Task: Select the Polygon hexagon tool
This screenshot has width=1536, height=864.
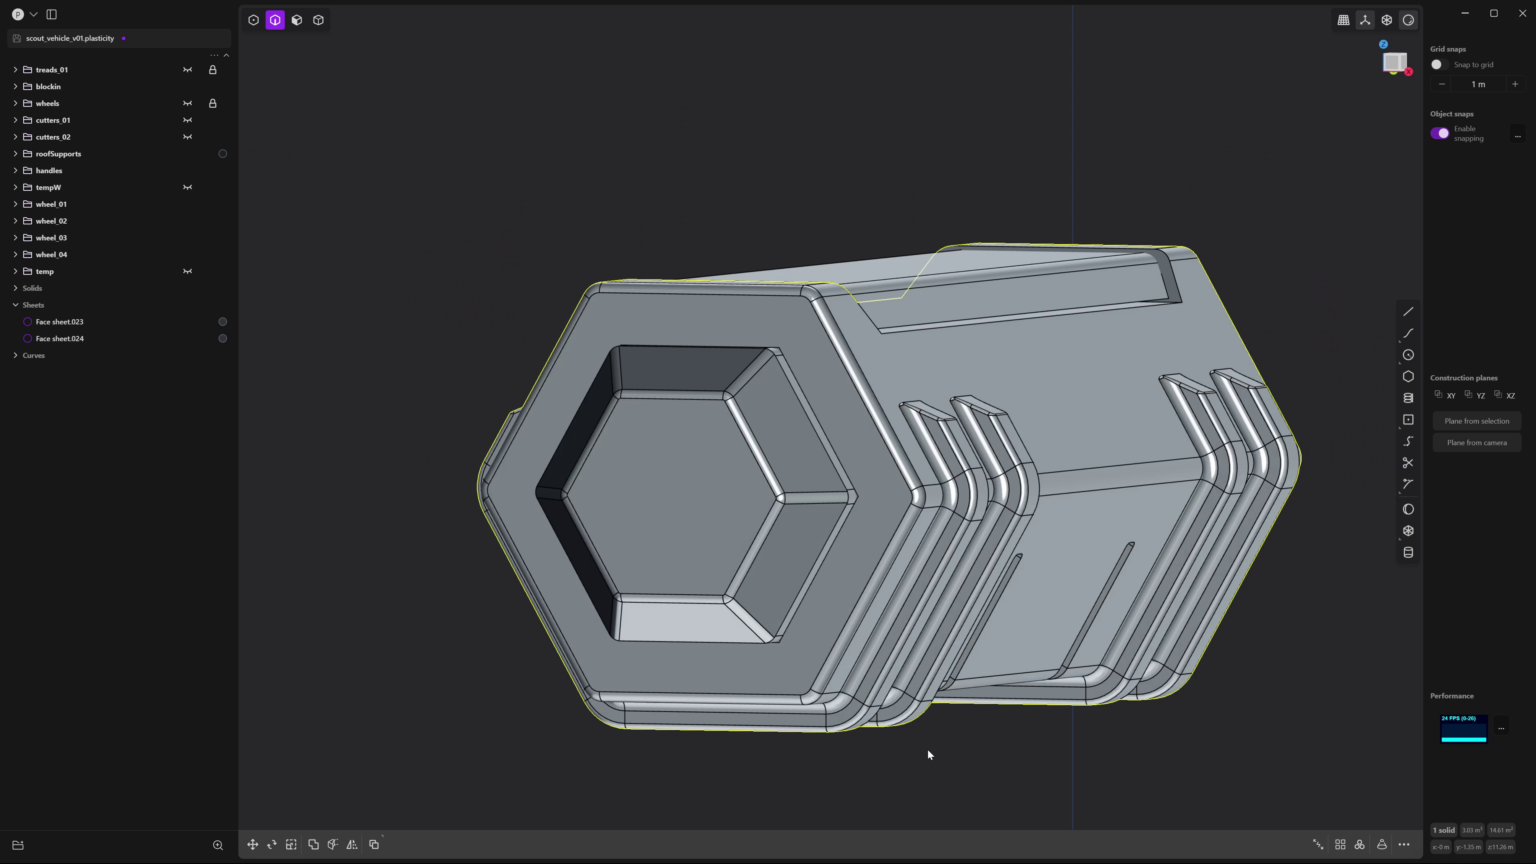Action: tap(1408, 377)
